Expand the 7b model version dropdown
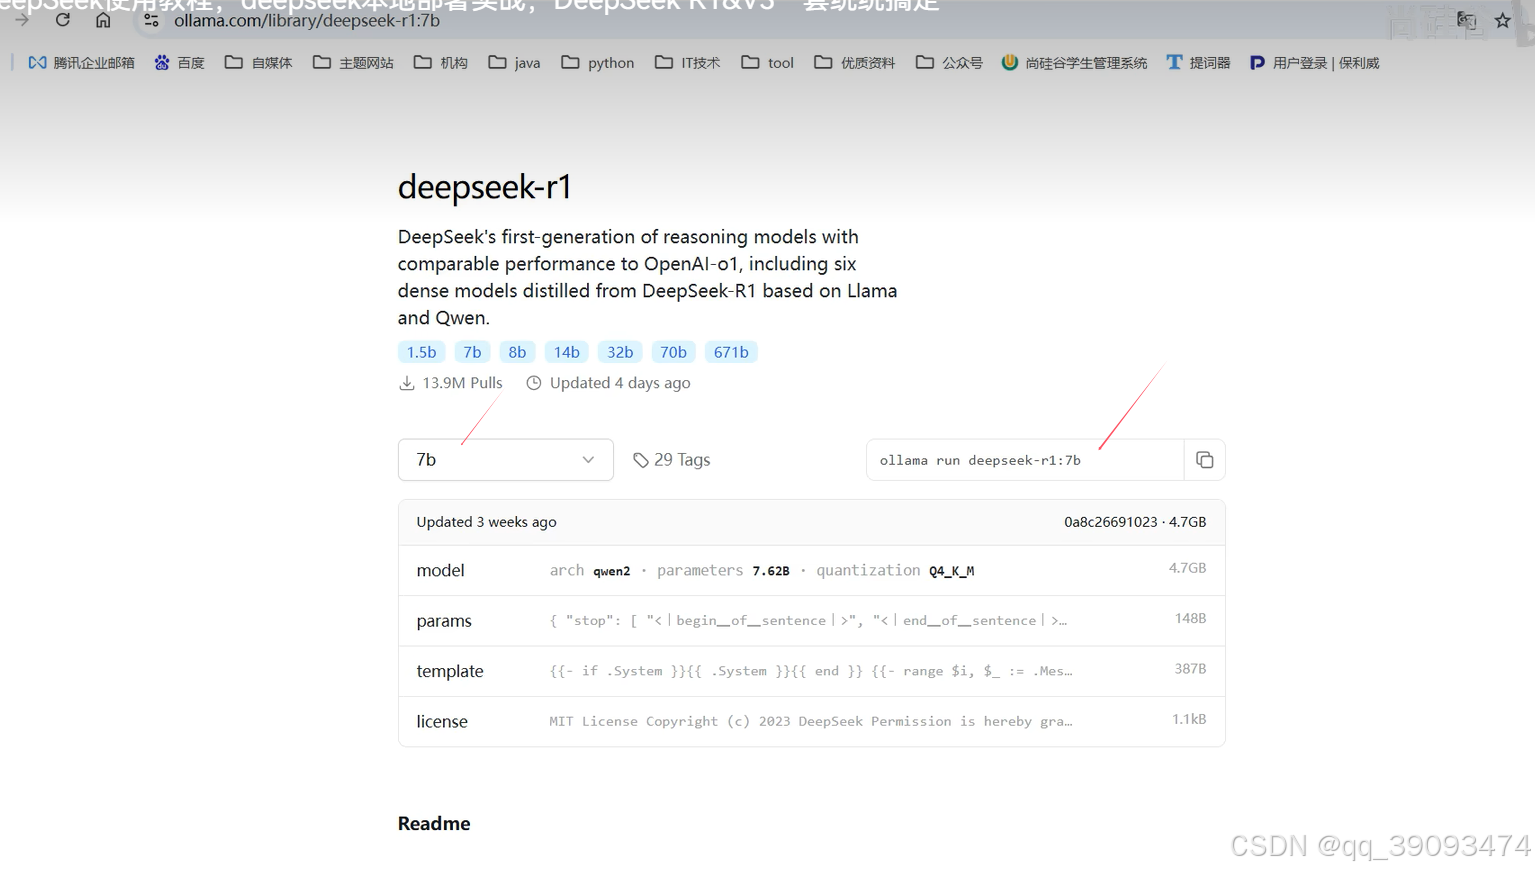The width and height of the screenshot is (1535, 872). coord(506,460)
